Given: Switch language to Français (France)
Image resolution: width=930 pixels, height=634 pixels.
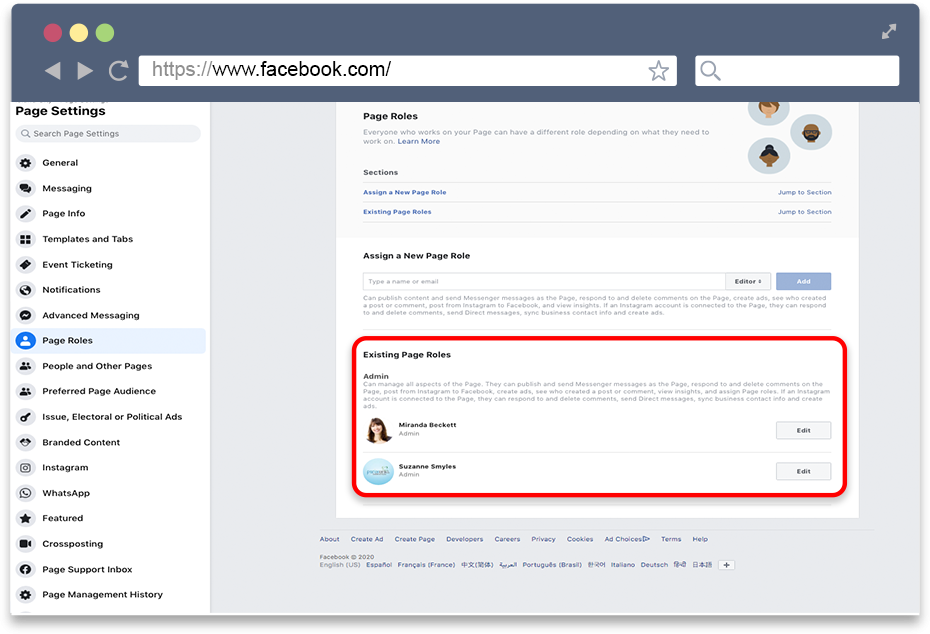Looking at the screenshot, I should 426,565.
